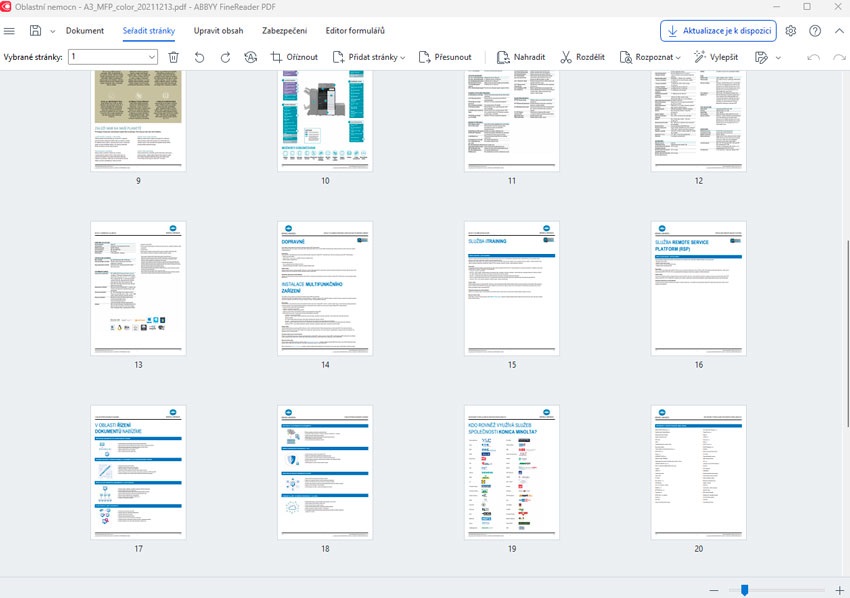Select page 17 thumbnail
This screenshot has height=598, width=850.
click(x=138, y=472)
